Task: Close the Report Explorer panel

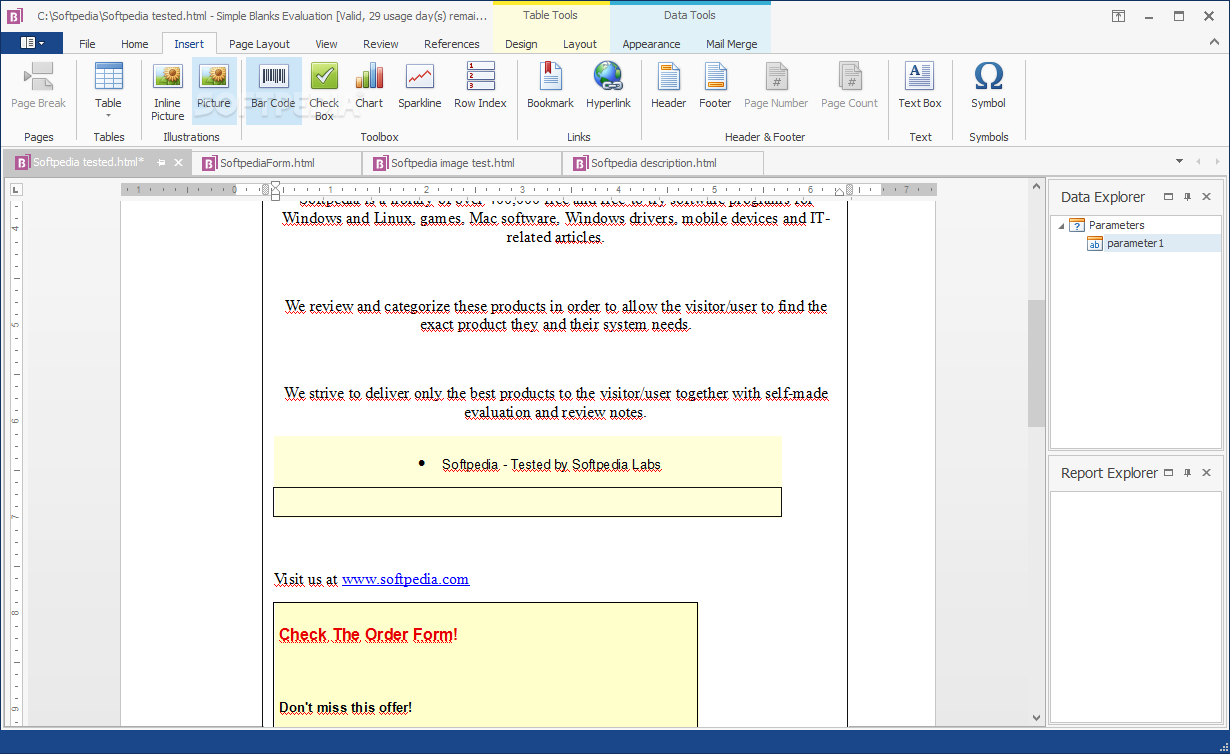Action: tap(1206, 473)
